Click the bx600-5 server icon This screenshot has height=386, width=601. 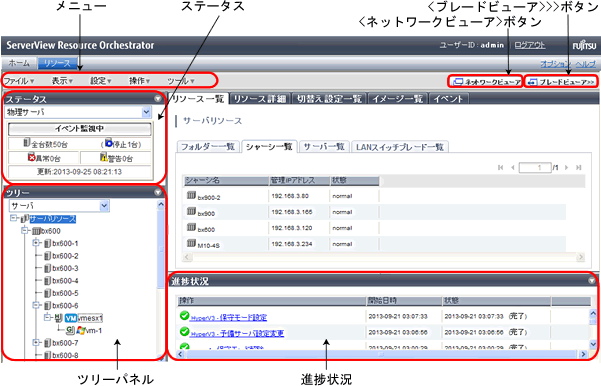coord(48,293)
